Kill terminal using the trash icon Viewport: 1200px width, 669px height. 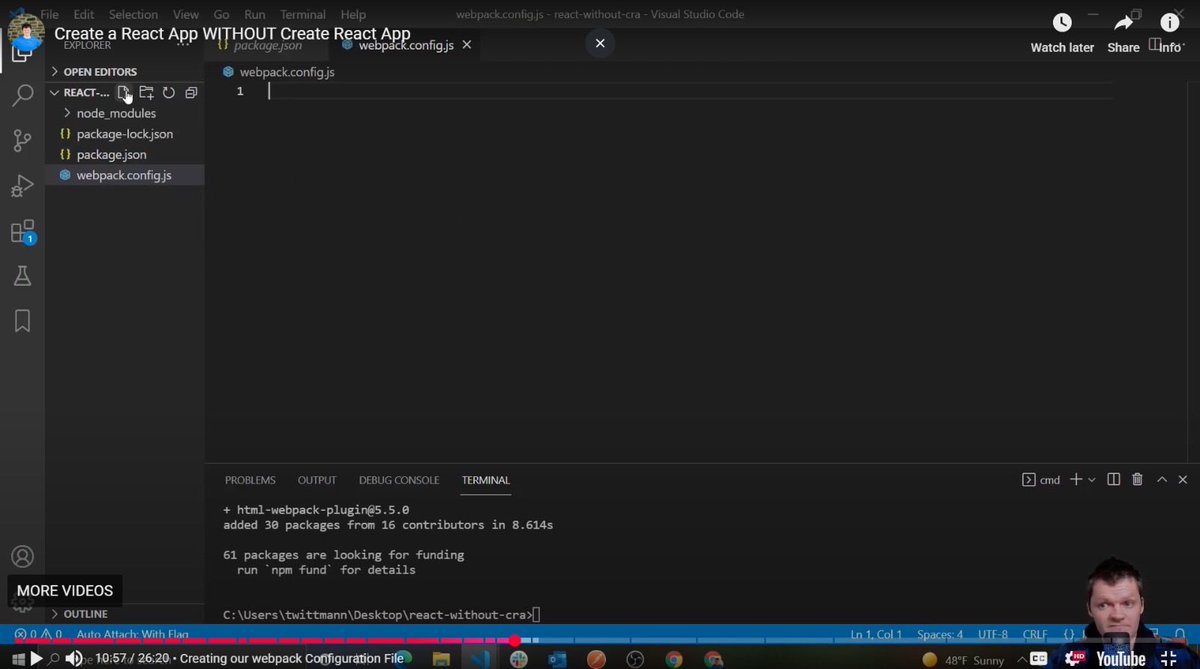tap(1137, 480)
